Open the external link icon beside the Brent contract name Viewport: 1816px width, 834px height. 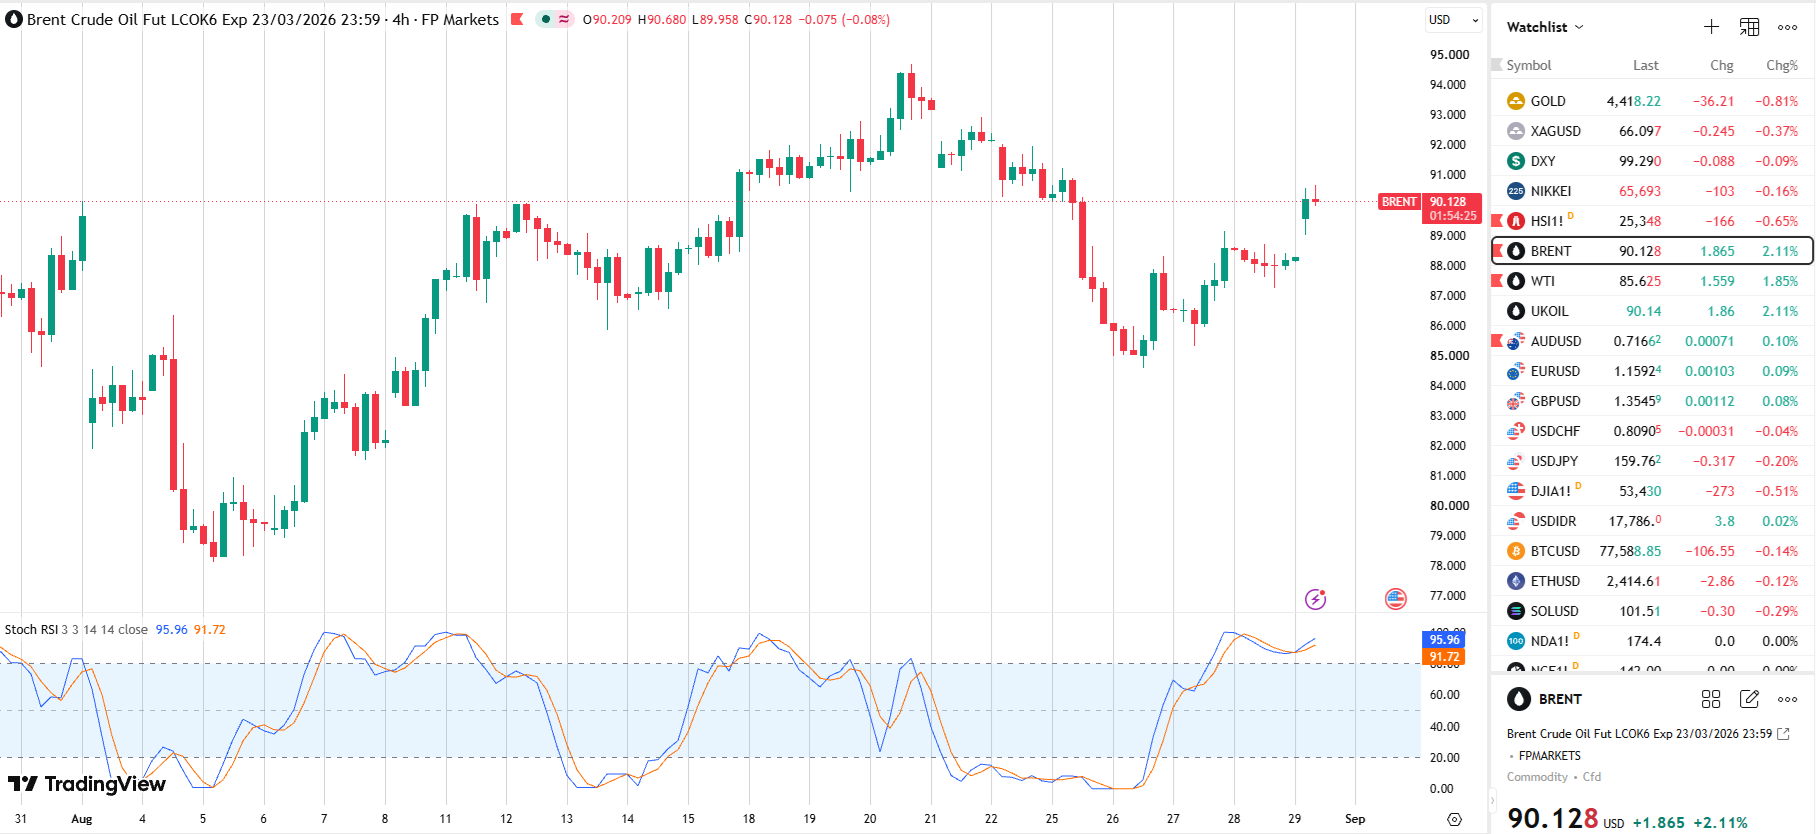[1783, 734]
